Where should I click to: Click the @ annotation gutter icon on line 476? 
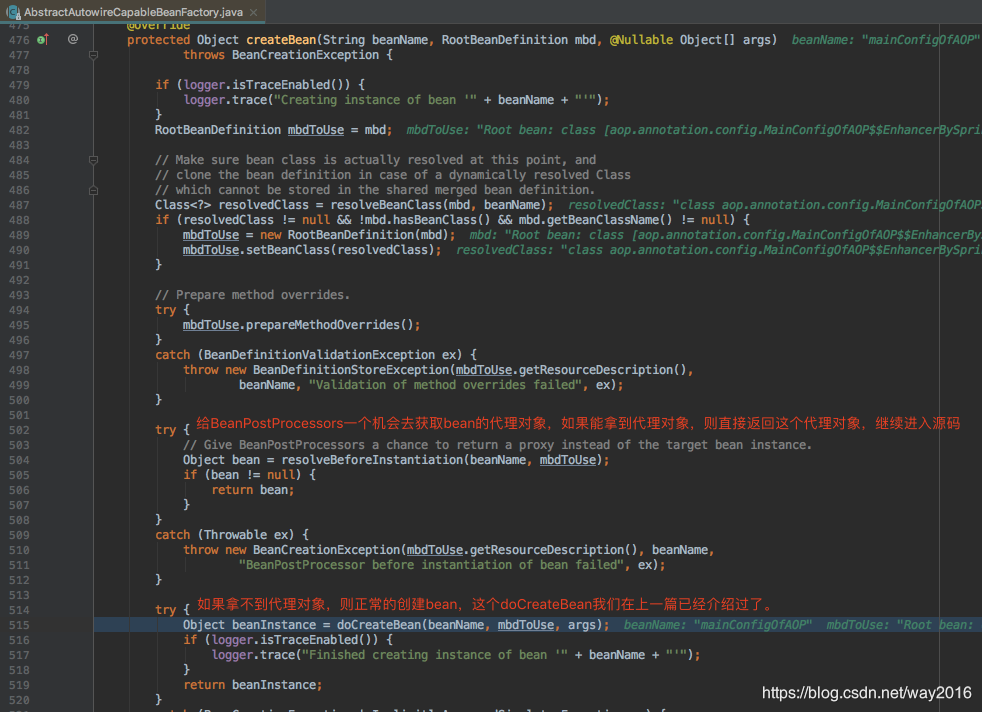(73, 39)
